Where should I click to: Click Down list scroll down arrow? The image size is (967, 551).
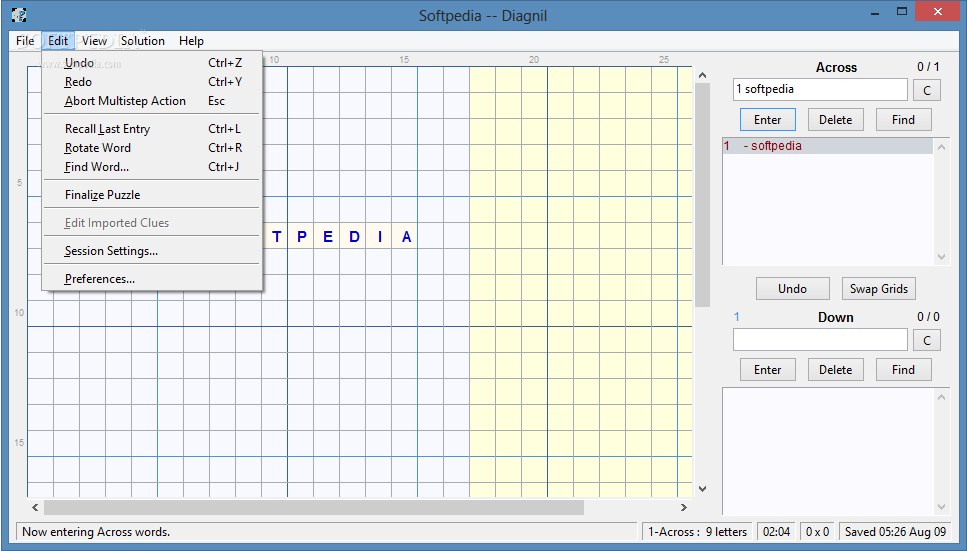[941, 507]
